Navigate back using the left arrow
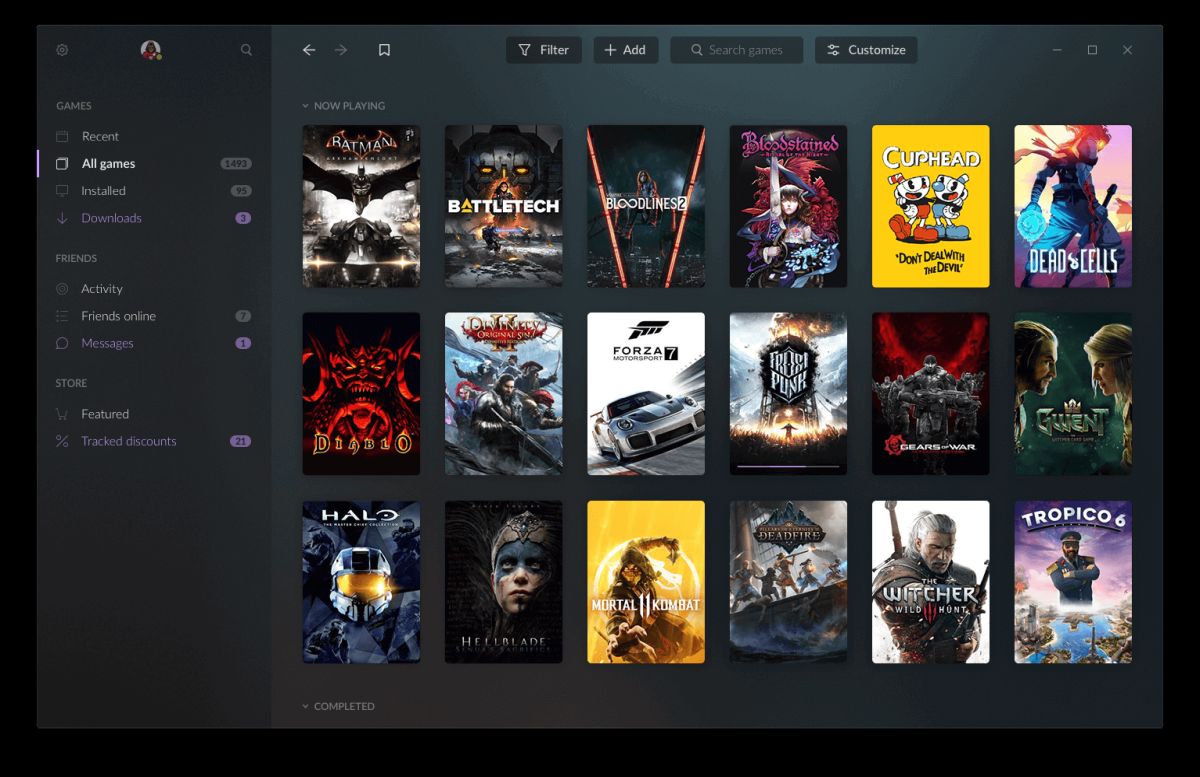The height and width of the screenshot is (777, 1200). (308, 49)
